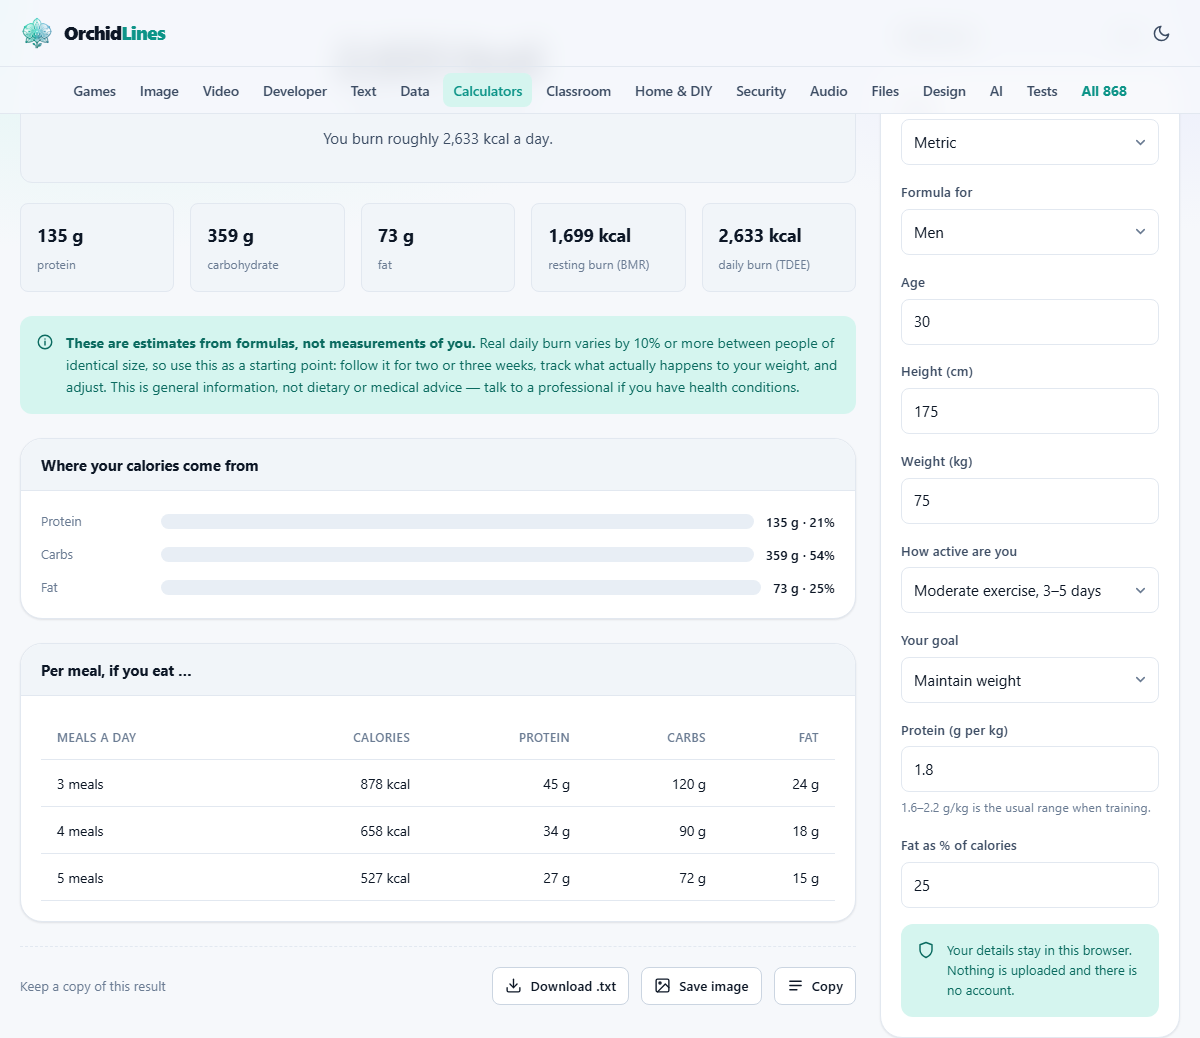Click the Weight (kg) input field
This screenshot has width=1200, height=1038.
tap(1030, 501)
